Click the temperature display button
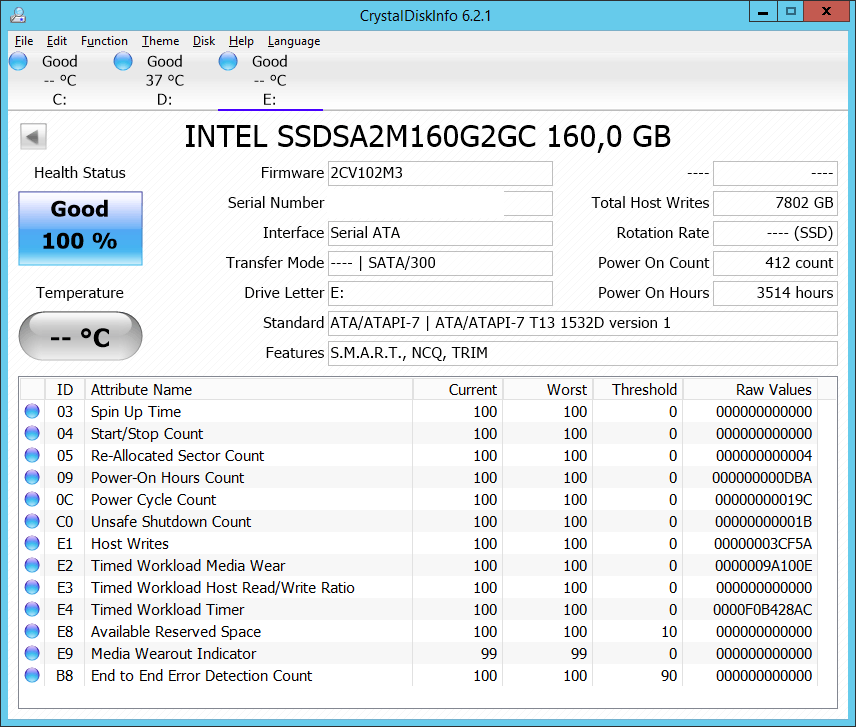 (80, 337)
